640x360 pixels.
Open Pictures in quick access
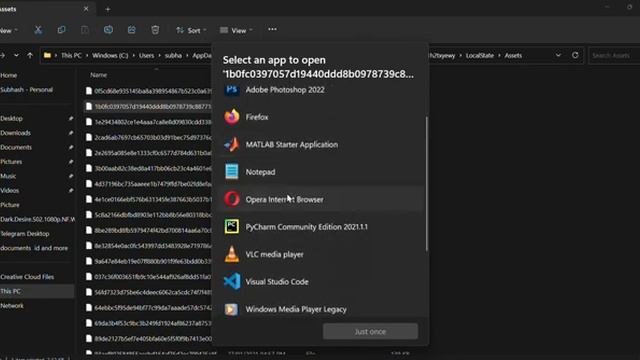click(x=11, y=162)
